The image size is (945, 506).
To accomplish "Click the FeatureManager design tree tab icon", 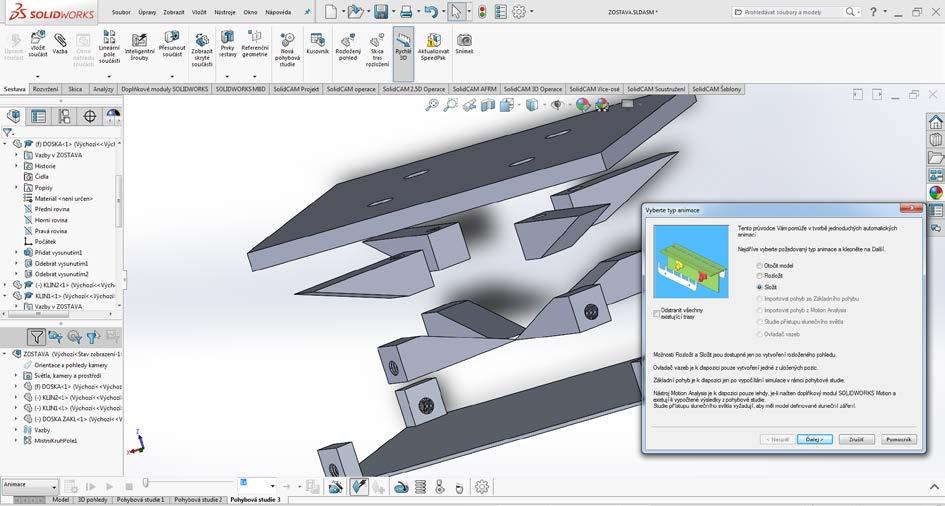I will [x=13, y=116].
